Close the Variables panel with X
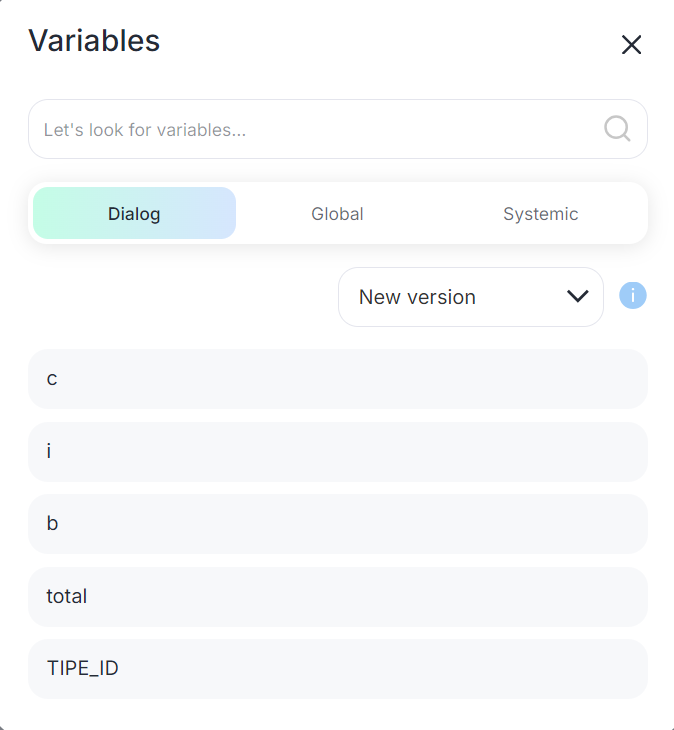Screen dimensions: 674x730 pyautogui.click(x=631, y=45)
